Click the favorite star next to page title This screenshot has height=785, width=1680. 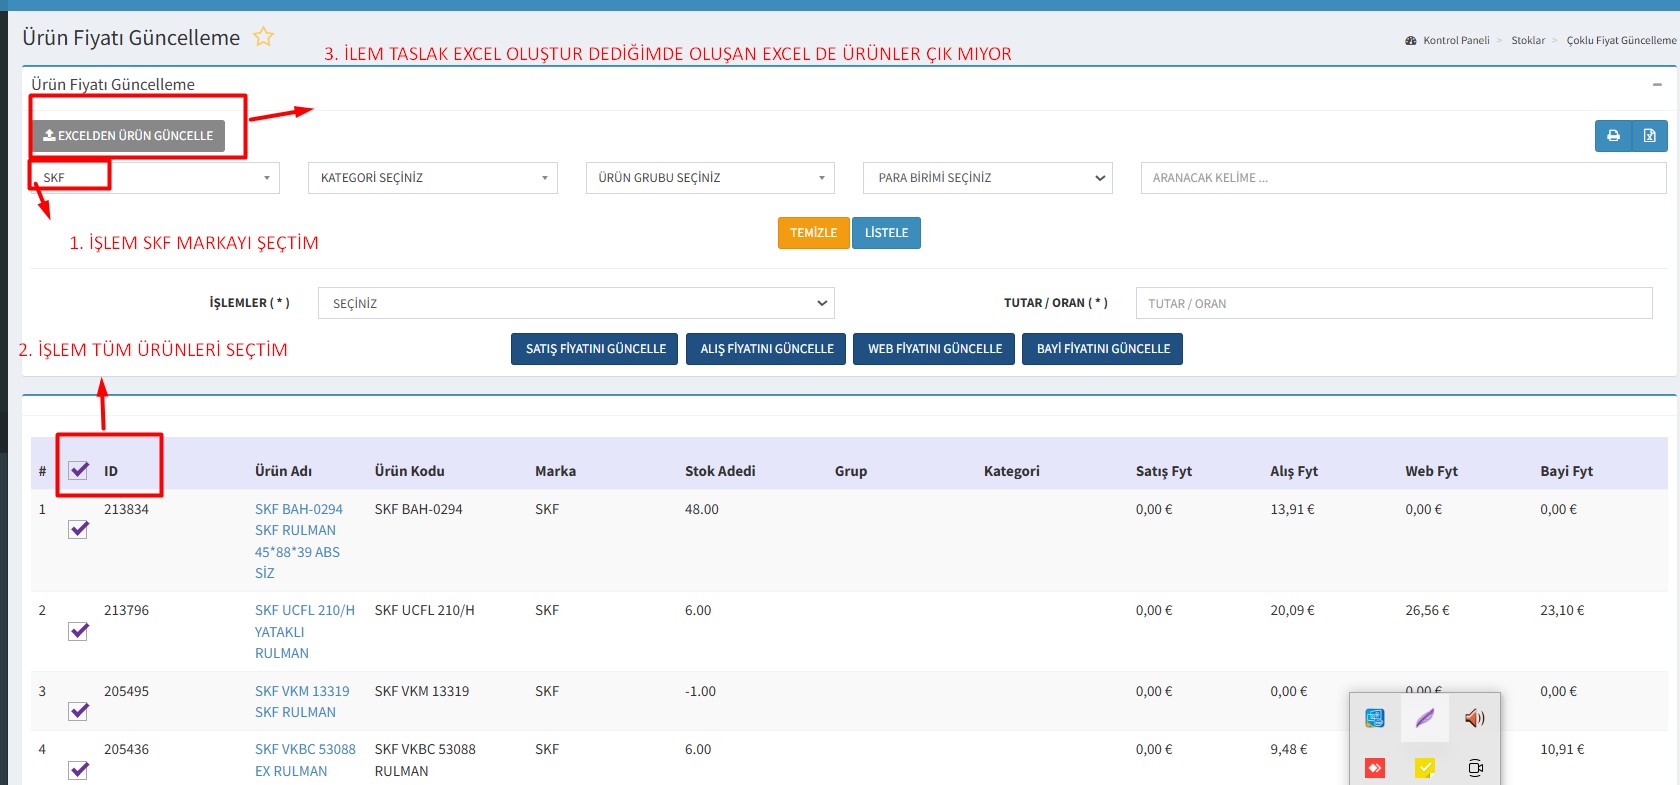263,37
